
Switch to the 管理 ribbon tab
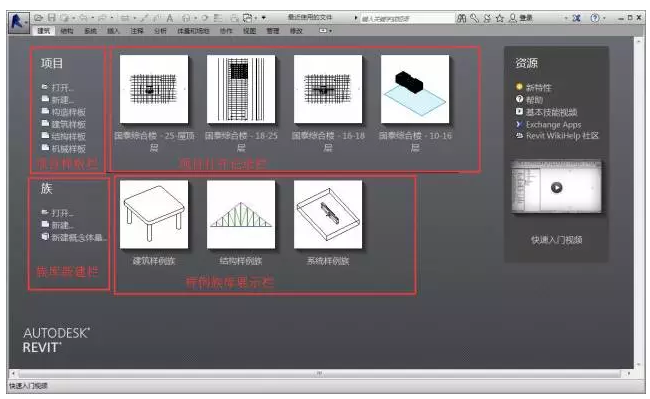(x=272, y=31)
